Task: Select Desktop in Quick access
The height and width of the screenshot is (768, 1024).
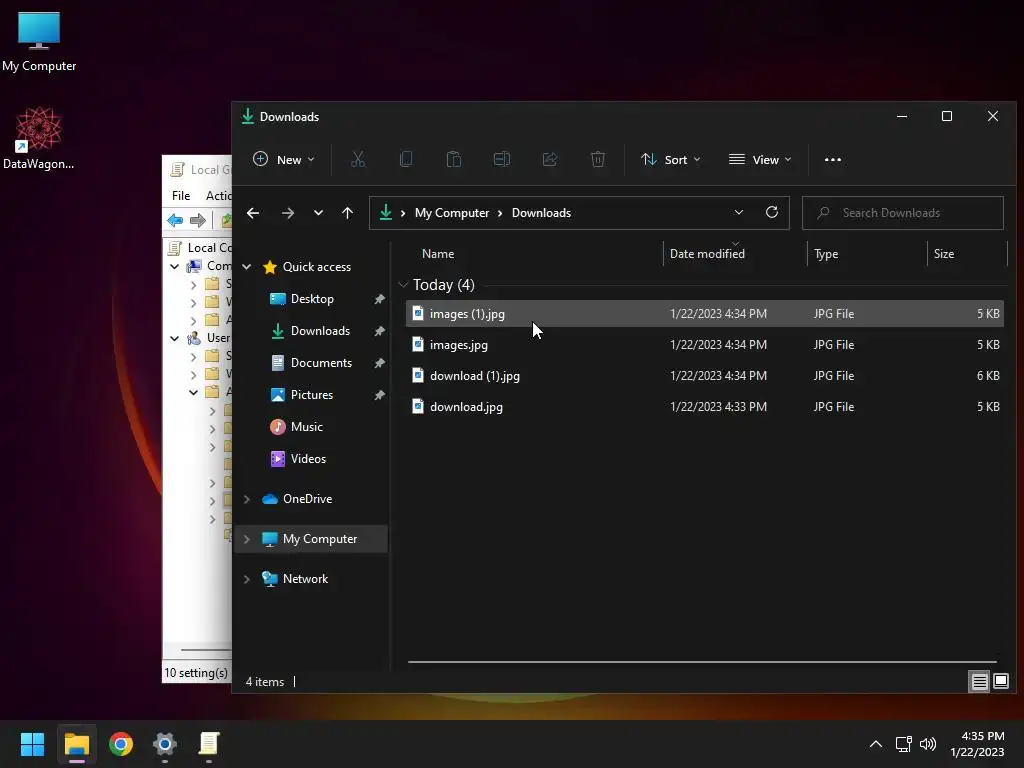Action: tap(312, 299)
